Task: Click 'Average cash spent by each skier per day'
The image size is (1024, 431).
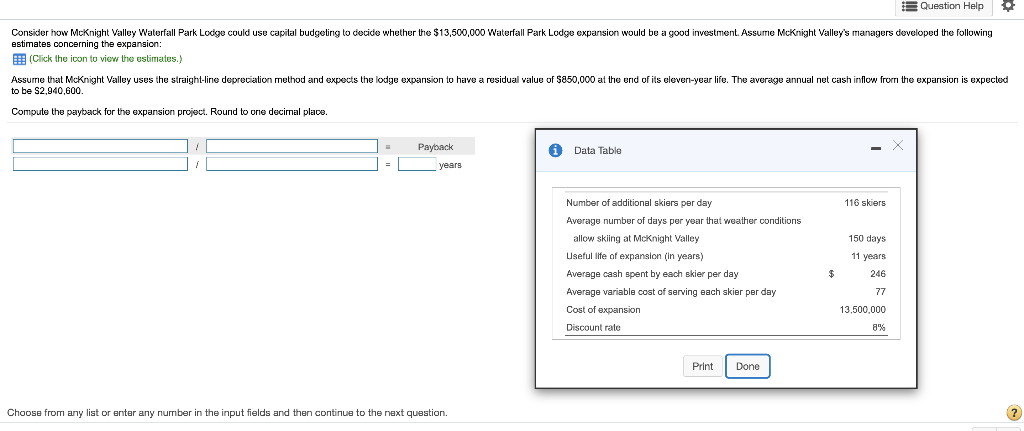Action: (652, 274)
